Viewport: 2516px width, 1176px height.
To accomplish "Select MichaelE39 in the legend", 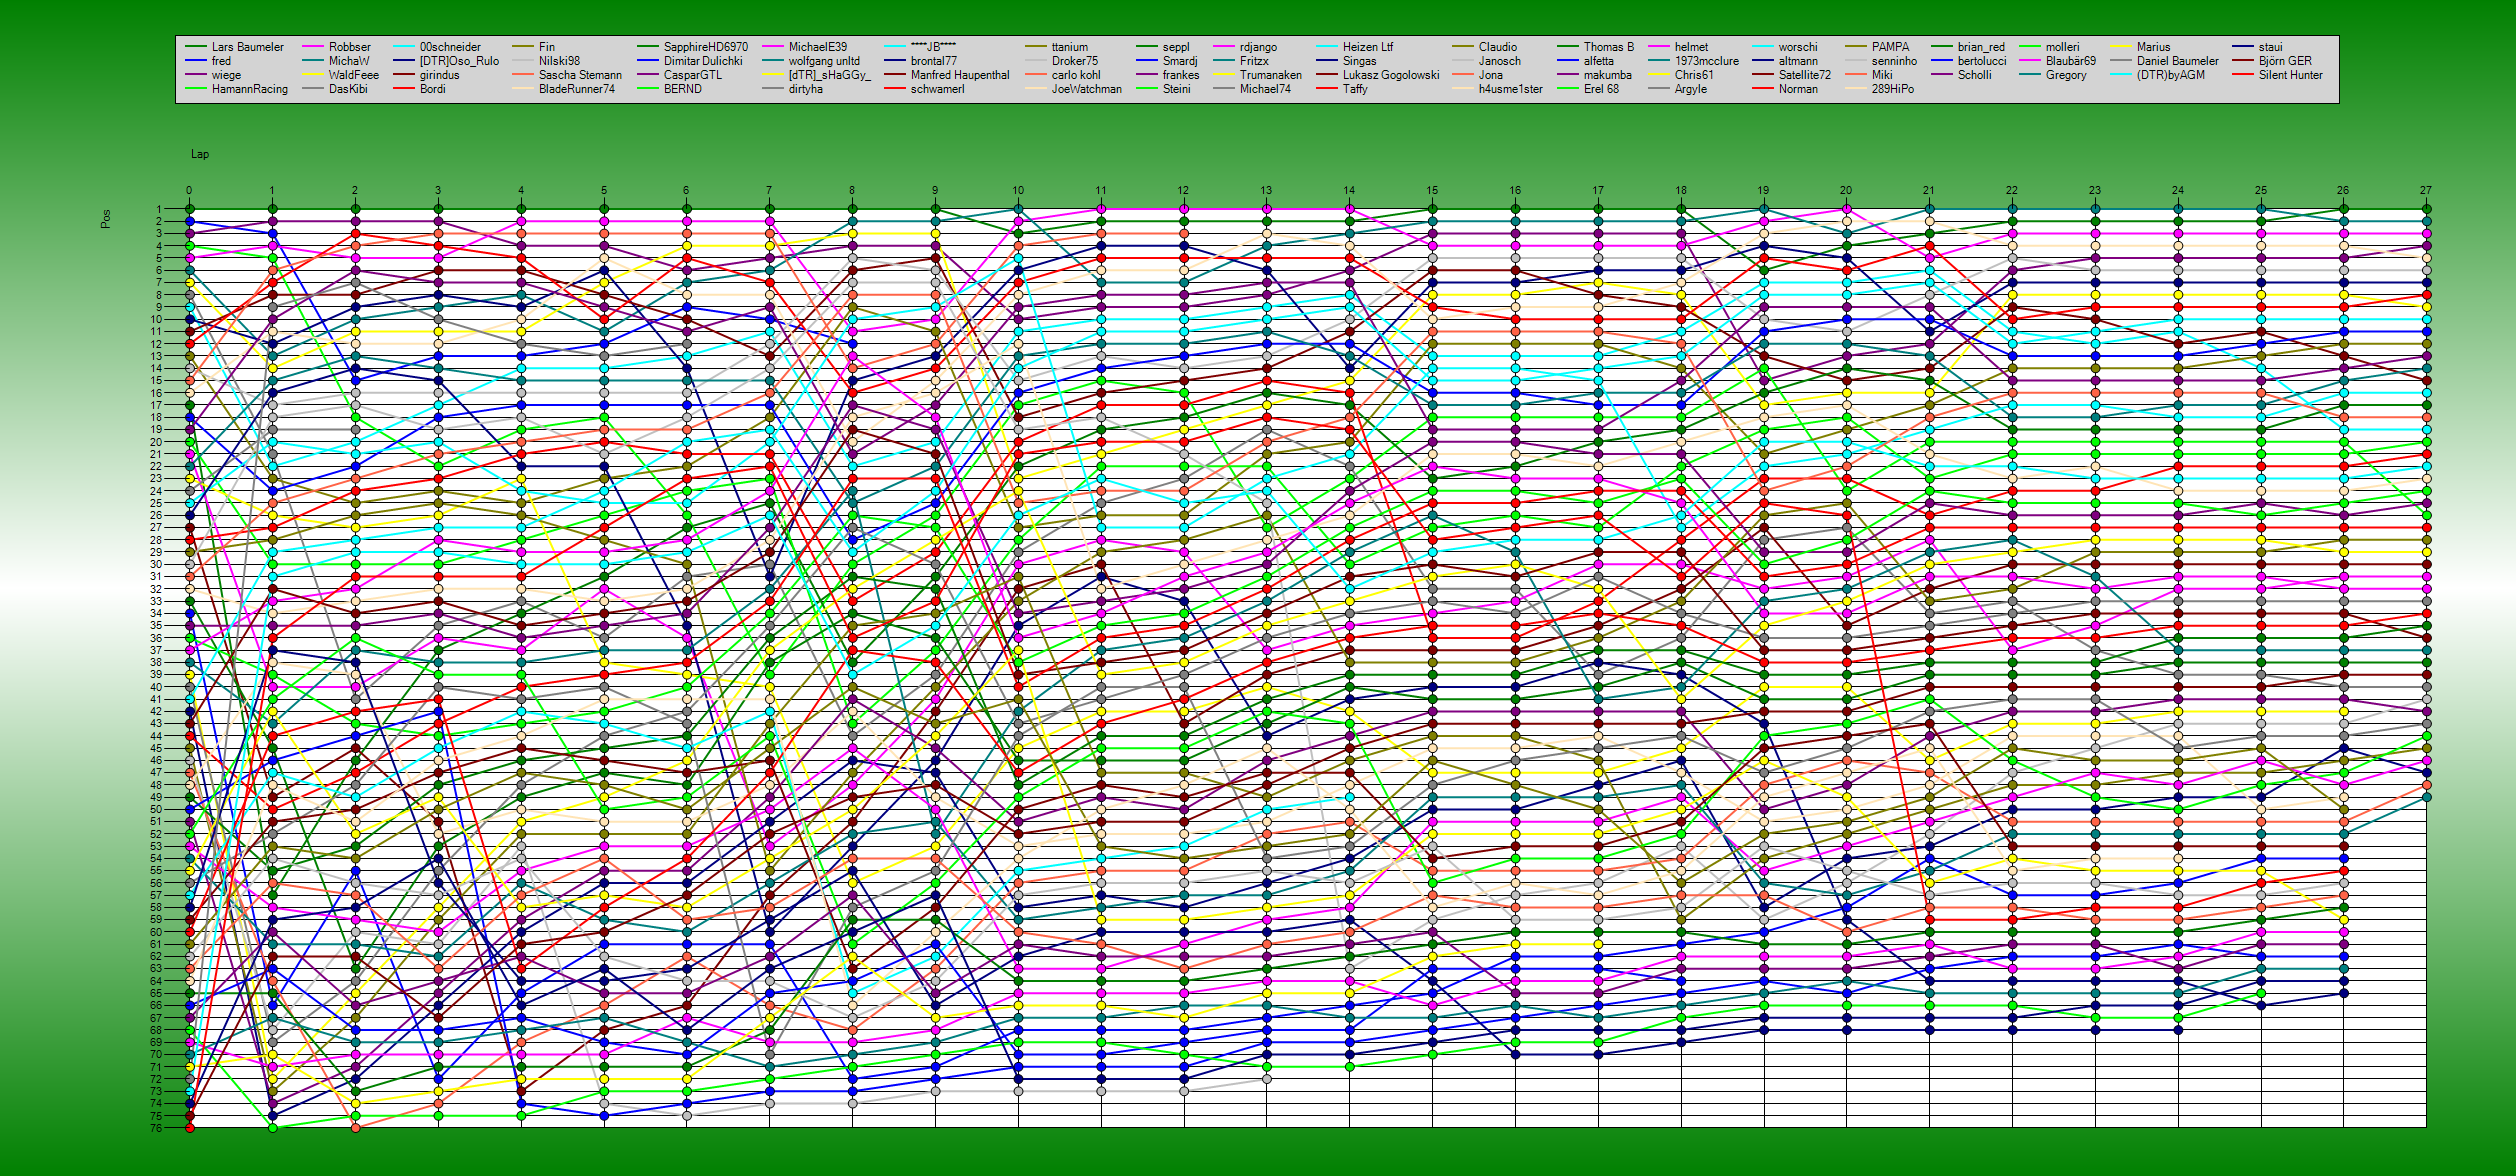I will tap(817, 47).
